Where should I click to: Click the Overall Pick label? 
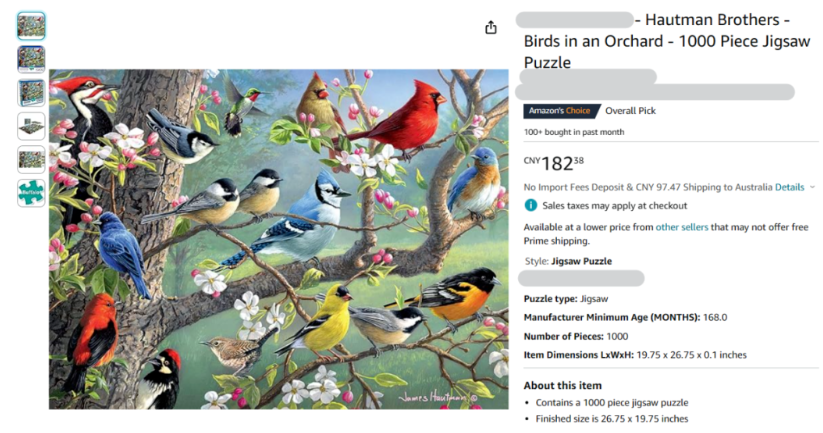630,111
